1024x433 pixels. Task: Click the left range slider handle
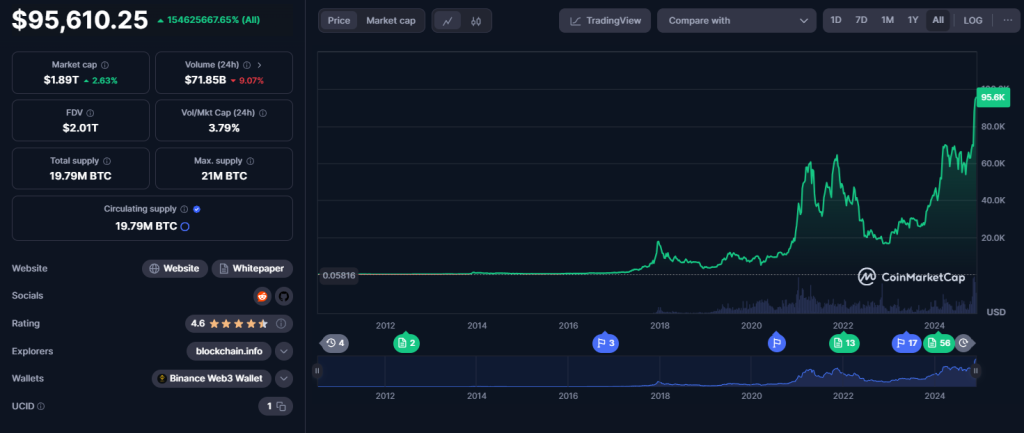(317, 371)
